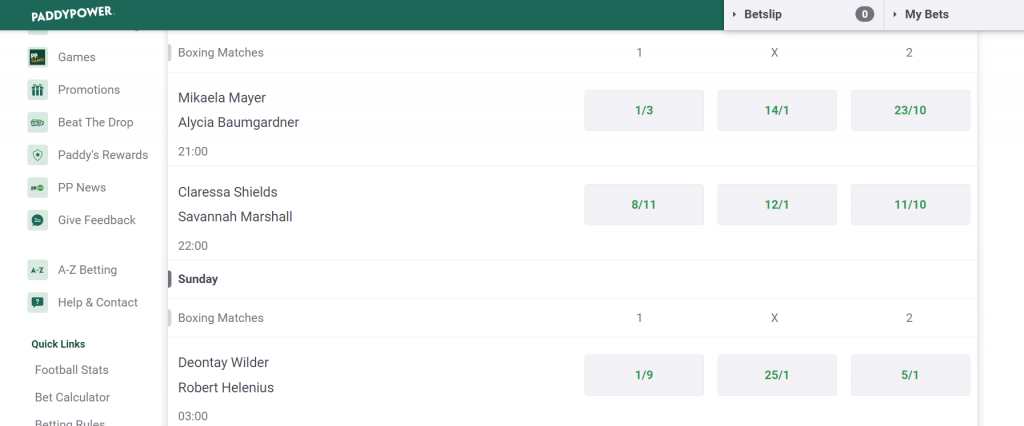Open the Give Feedback speech icon
The image size is (1024, 426).
point(38,220)
